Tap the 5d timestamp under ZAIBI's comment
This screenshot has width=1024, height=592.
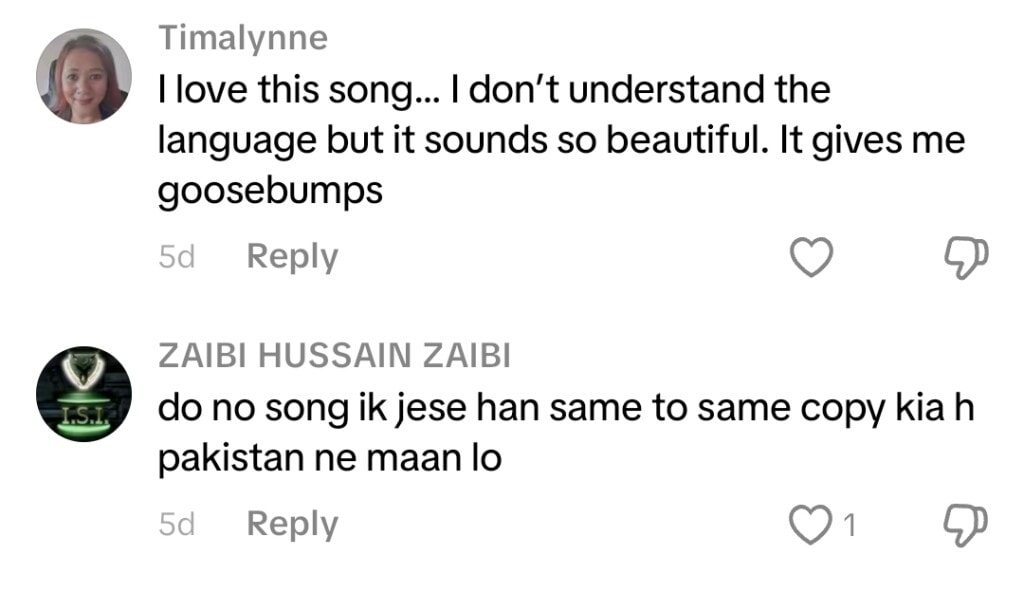pyautogui.click(x=176, y=525)
